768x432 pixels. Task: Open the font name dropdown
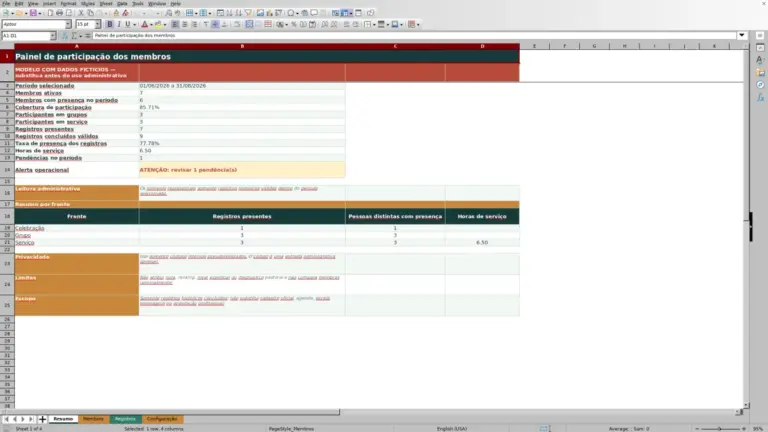tap(68, 24)
